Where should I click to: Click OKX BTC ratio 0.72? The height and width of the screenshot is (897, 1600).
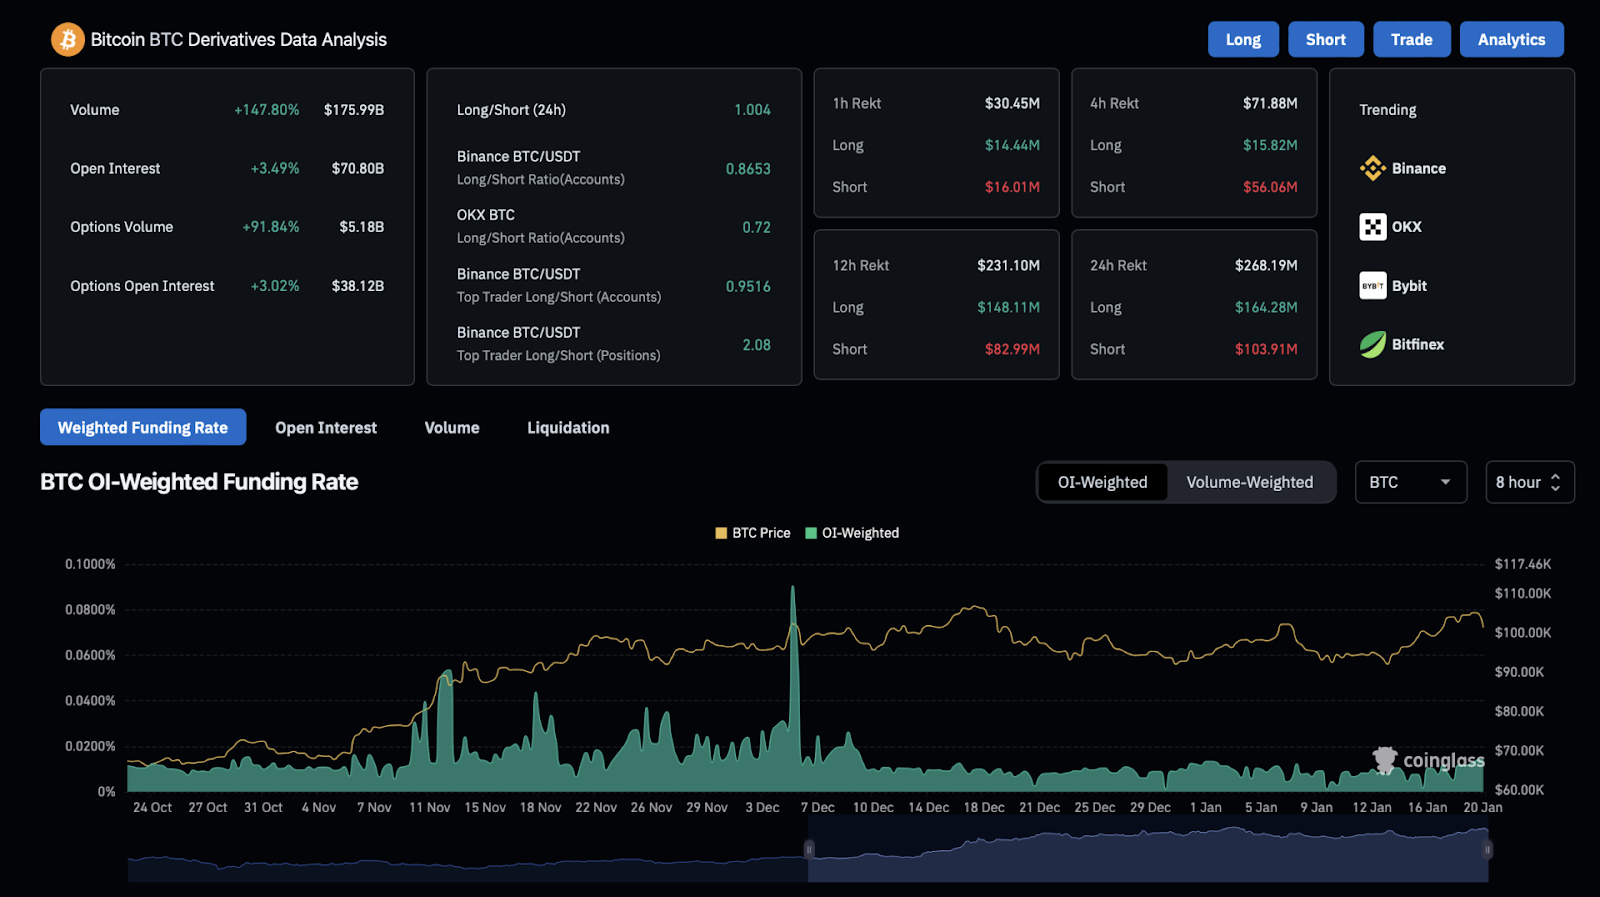pyautogui.click(x=757, y=227)
